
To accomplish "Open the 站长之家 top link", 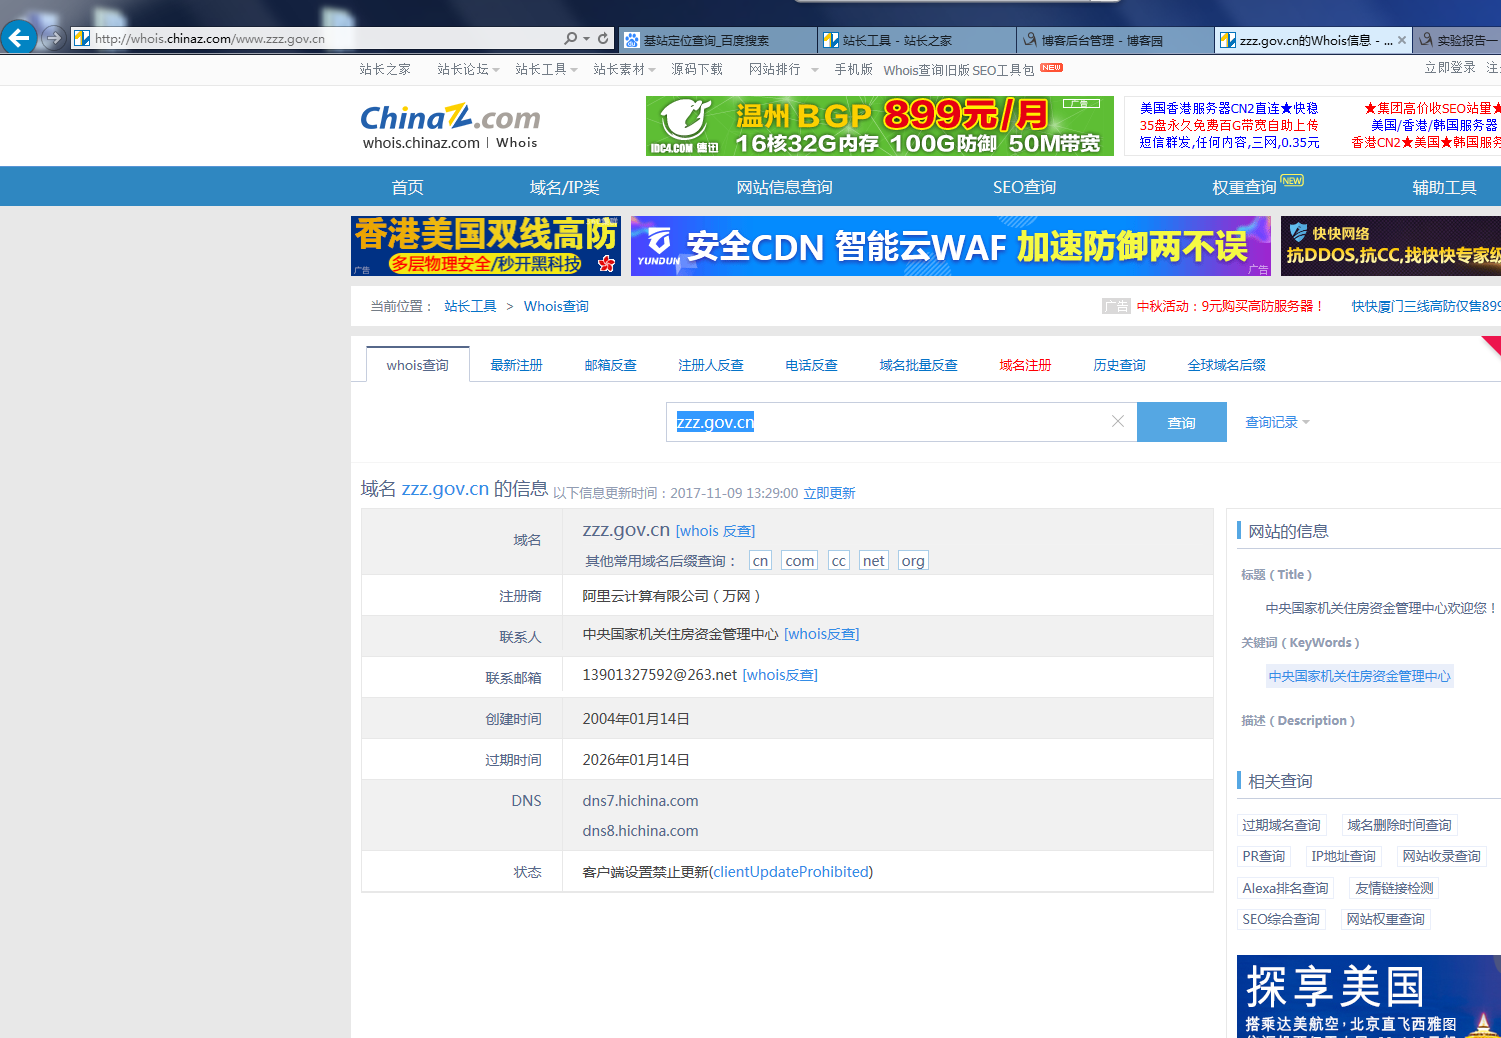I will point(385,69).
